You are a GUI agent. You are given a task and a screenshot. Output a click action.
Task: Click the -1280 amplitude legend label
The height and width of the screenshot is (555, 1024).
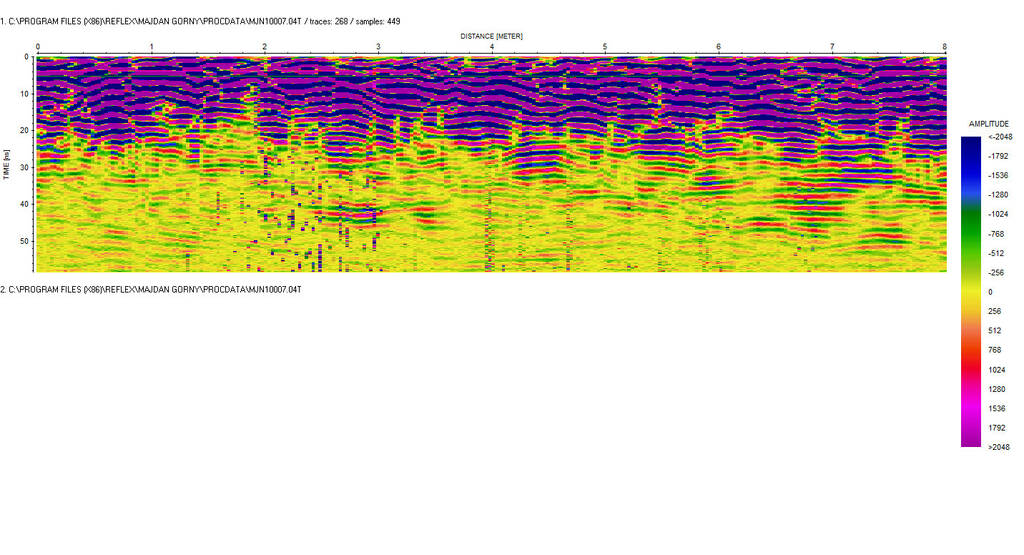[999, 195]
